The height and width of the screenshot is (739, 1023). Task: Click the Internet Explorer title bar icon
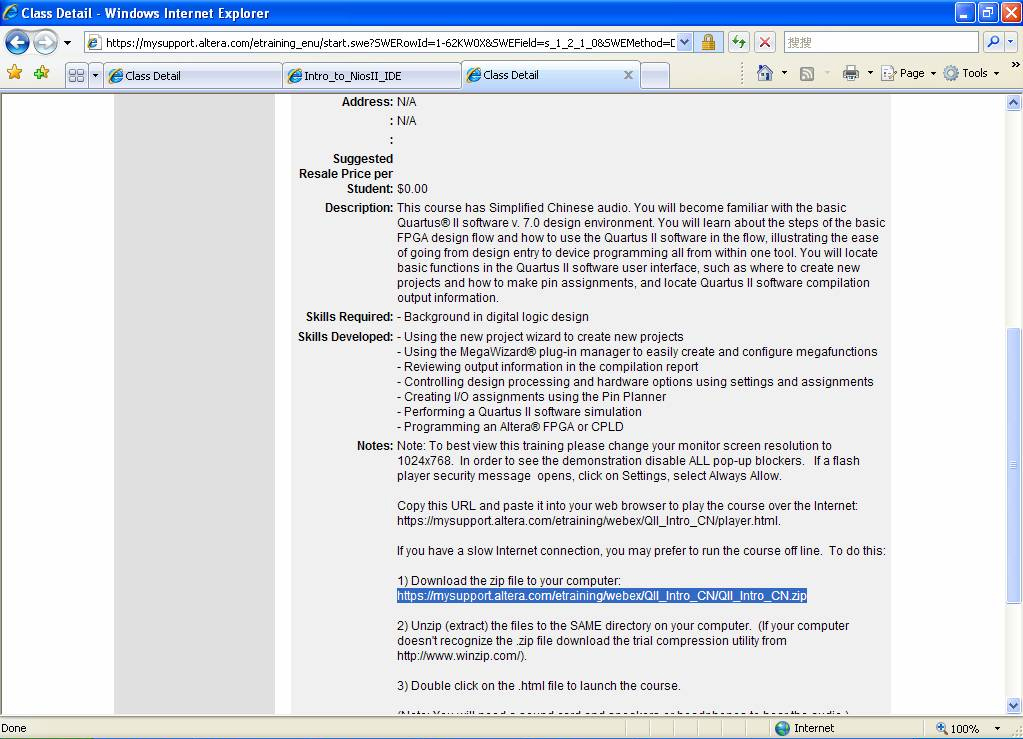pyautogui.click(x=10, y=12)
